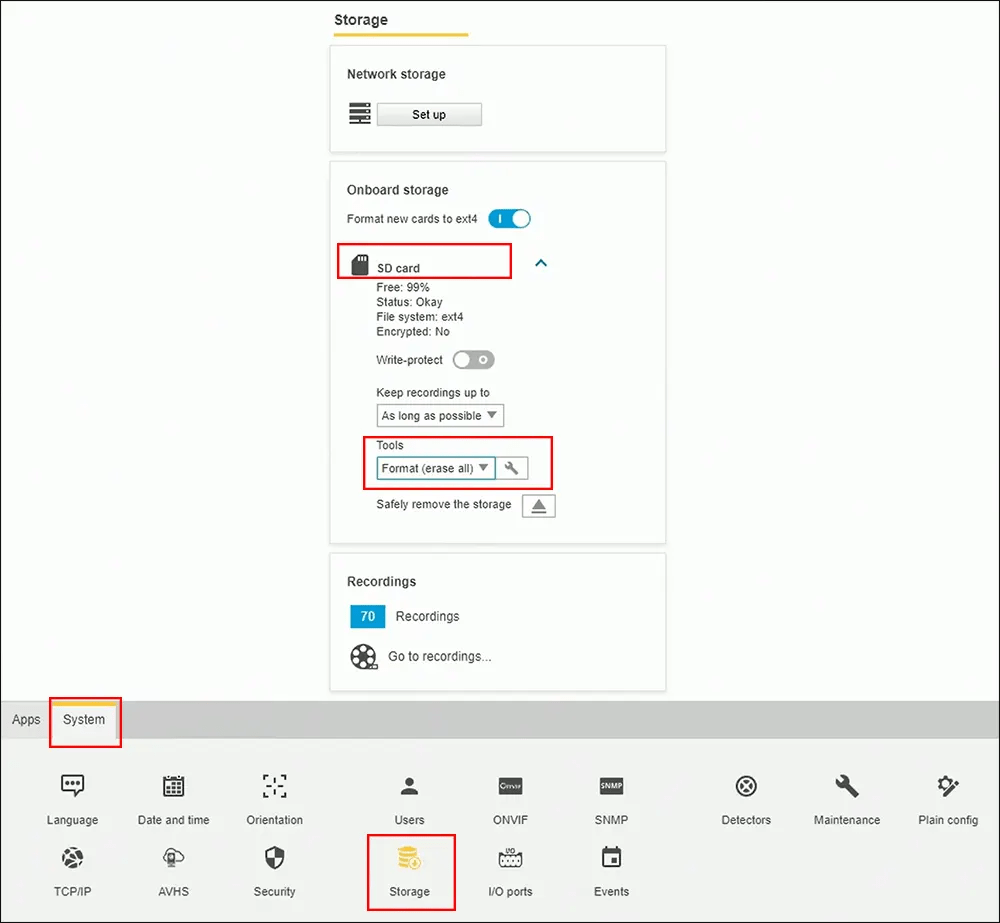Open the ONVIF settings icon
Screen dimensions: 1000x923
coord(510,786)
